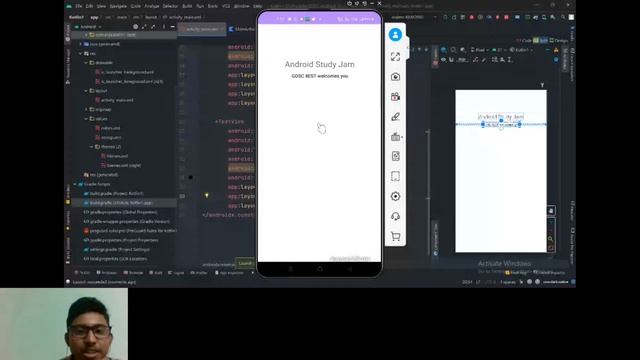This screenshot has height=360, width=640.
Task: Select activity_main.xml in the project tree
Action: point(114,100)
